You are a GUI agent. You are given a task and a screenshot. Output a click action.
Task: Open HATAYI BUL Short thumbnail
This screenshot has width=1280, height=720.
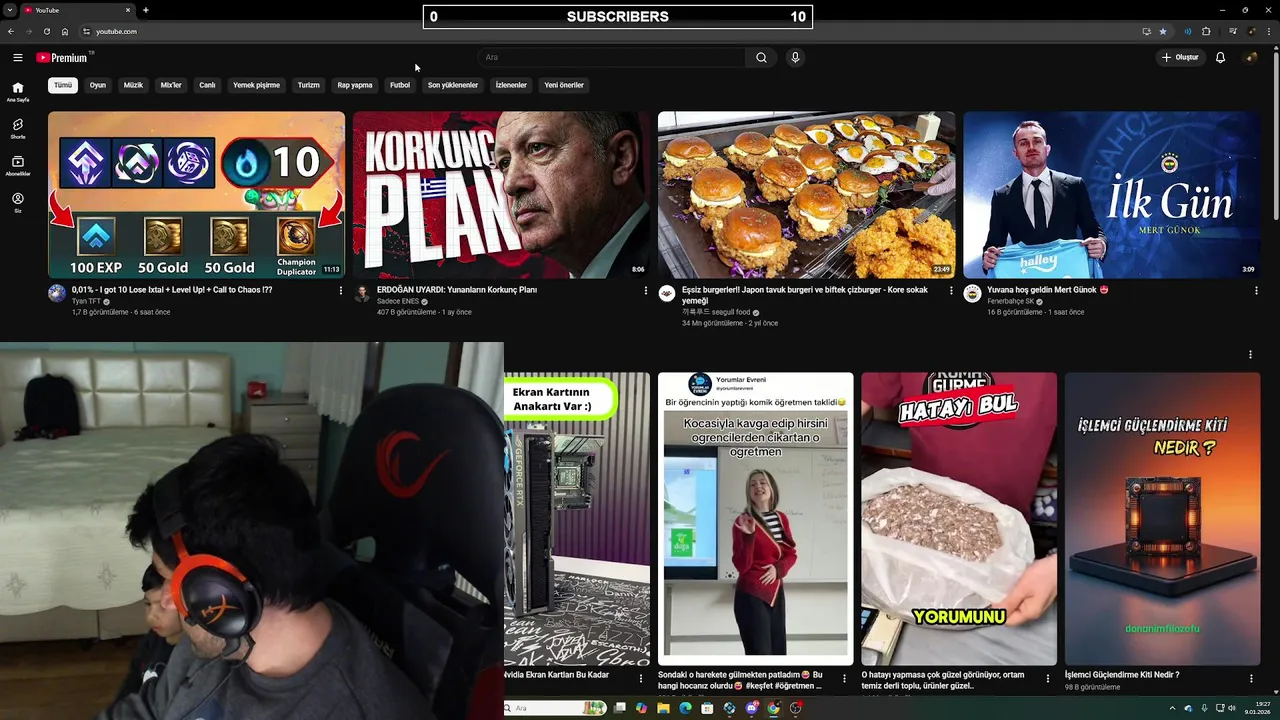coord(959,518)
